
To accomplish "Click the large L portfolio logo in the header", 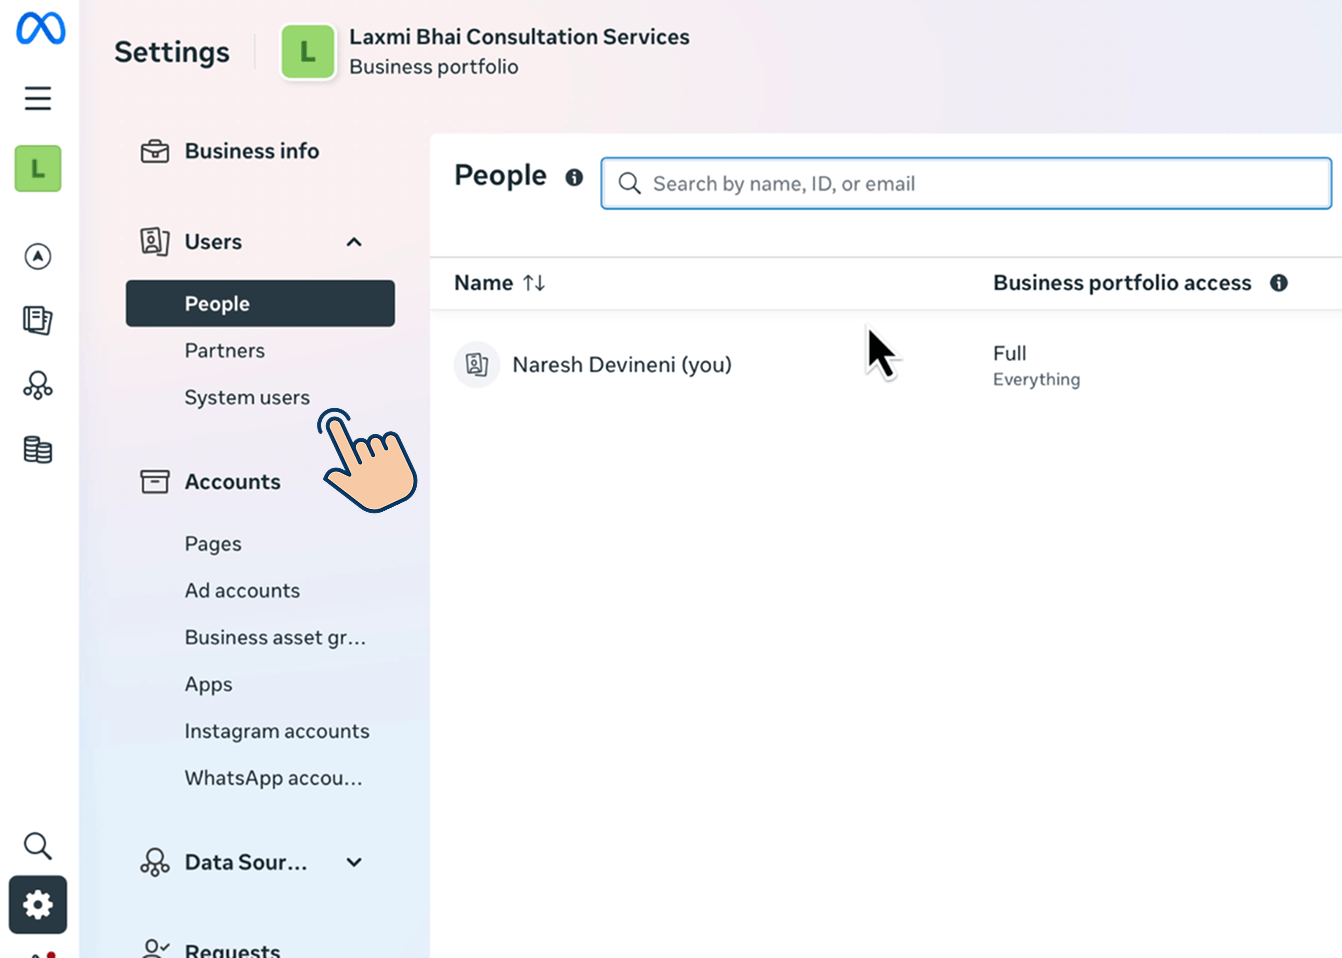I will pos(308,52).
